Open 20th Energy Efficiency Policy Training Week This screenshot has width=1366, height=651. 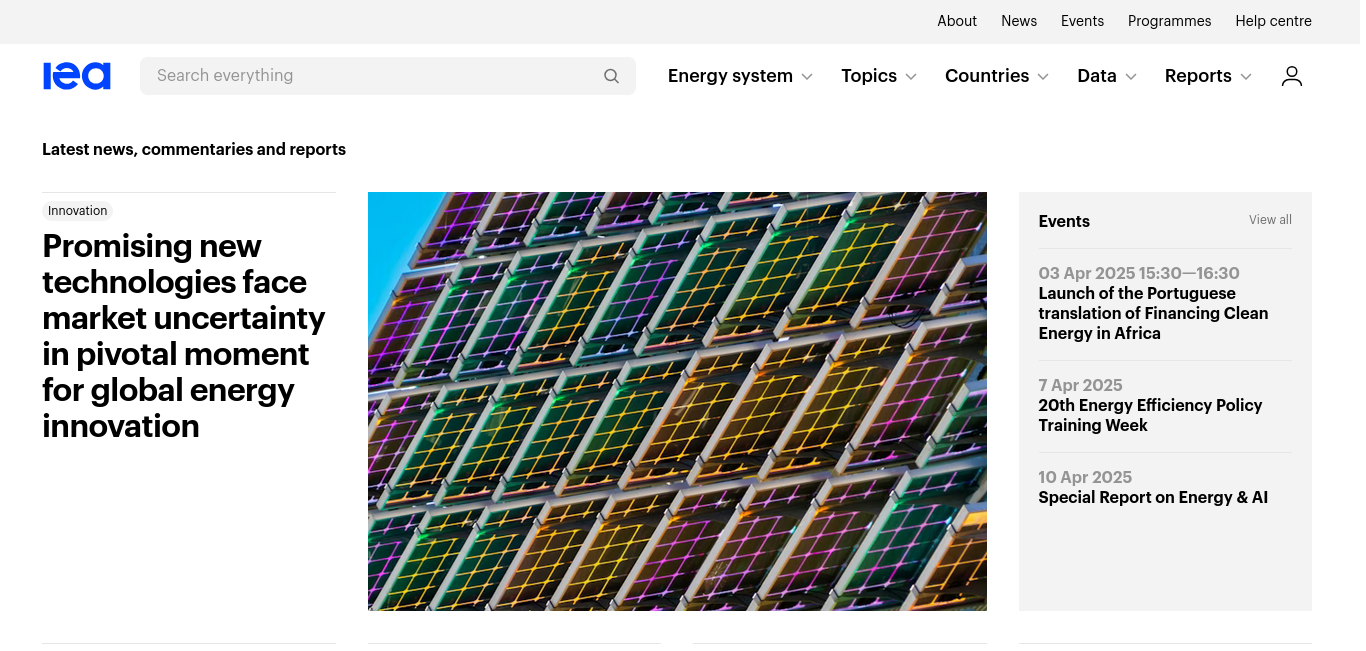(1150, 415)
